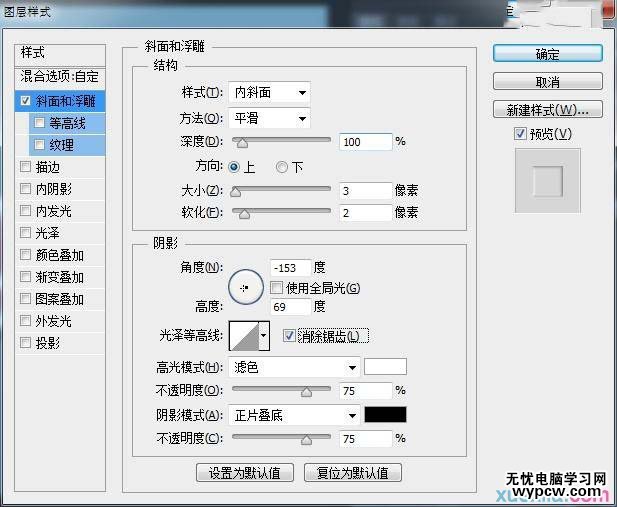Click the 大小 value field
This screenshot has width=617, height=507.
pos(366,191)
